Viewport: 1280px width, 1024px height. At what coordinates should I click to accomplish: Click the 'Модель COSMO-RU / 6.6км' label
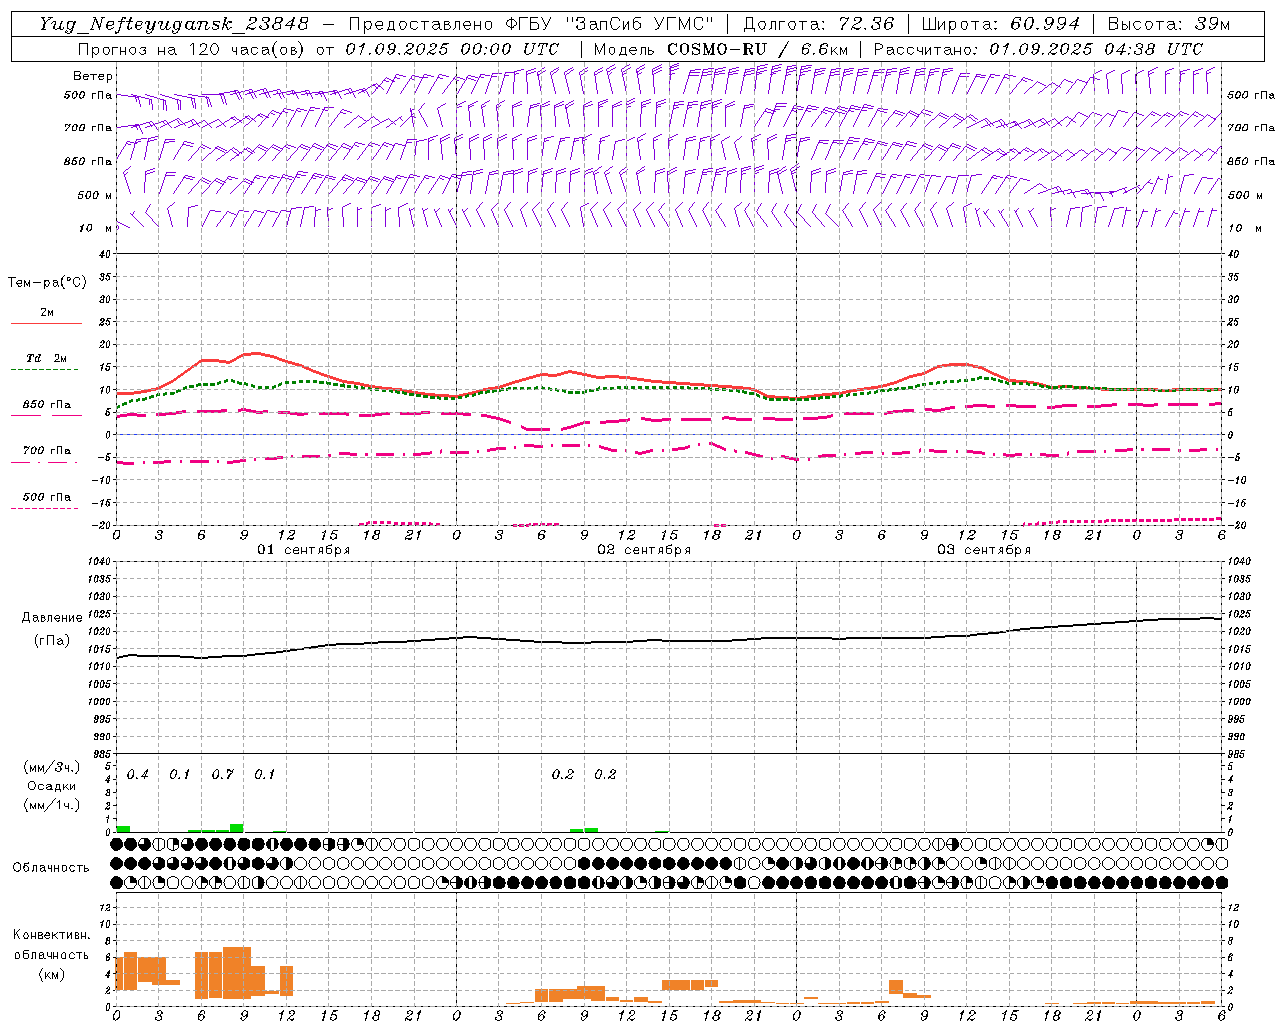[721, 49]
